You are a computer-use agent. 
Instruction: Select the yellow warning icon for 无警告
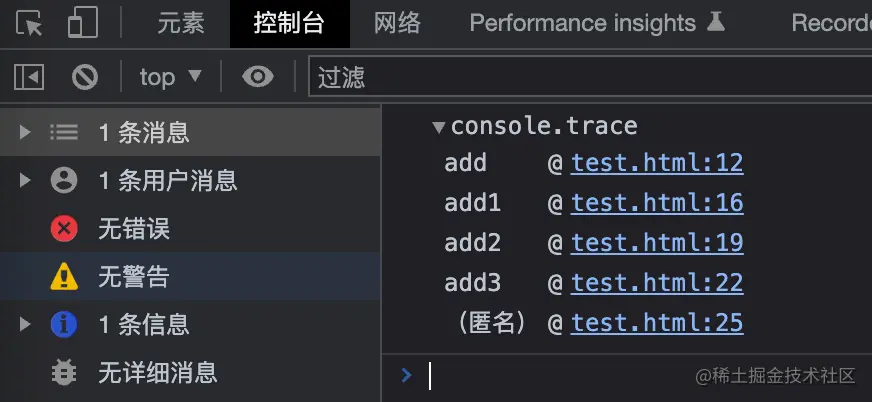[64, 277]
